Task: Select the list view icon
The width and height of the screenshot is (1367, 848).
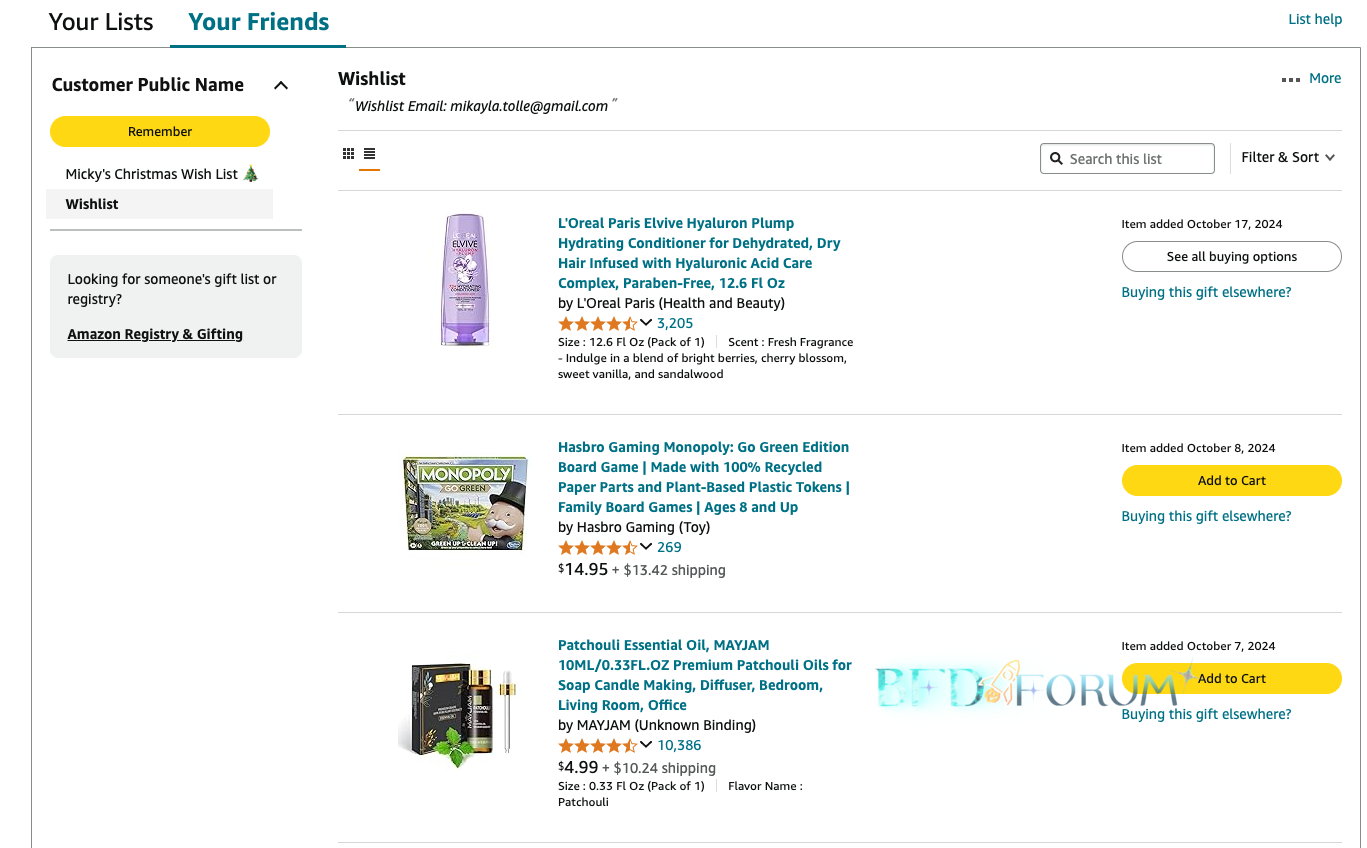Action: (369, 153)
